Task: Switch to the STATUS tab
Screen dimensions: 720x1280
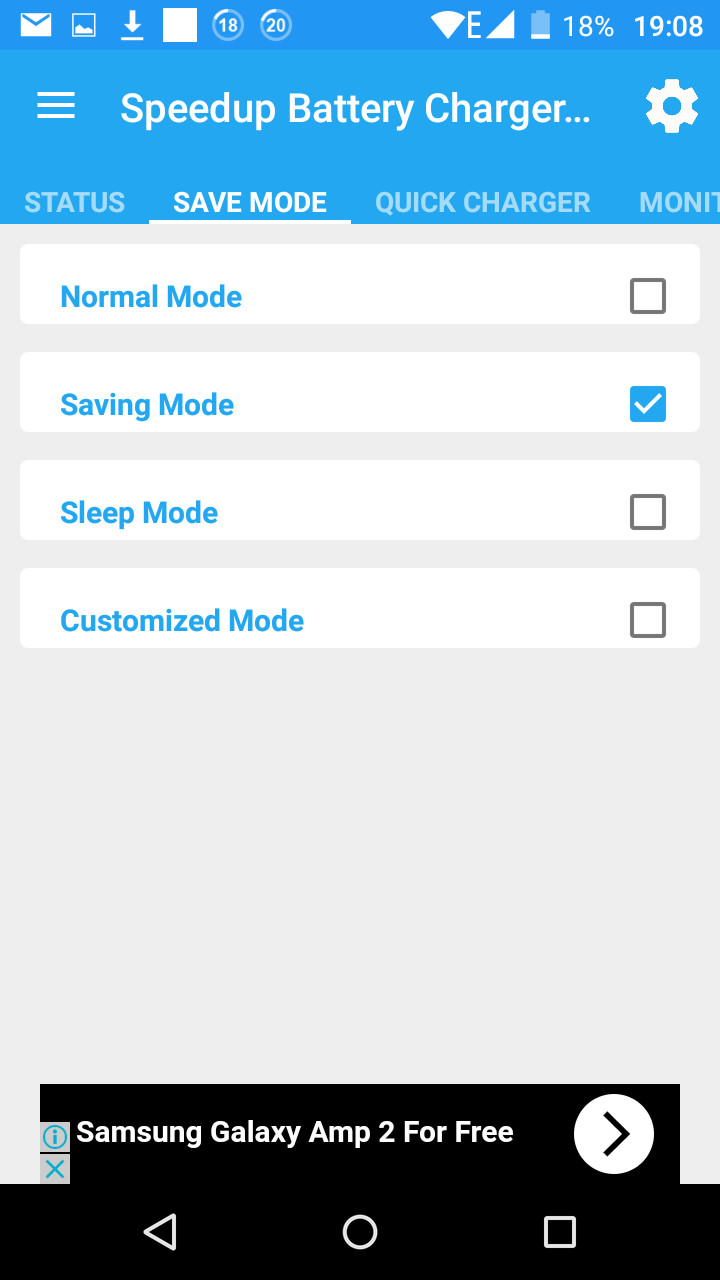Action: (75, 202)
